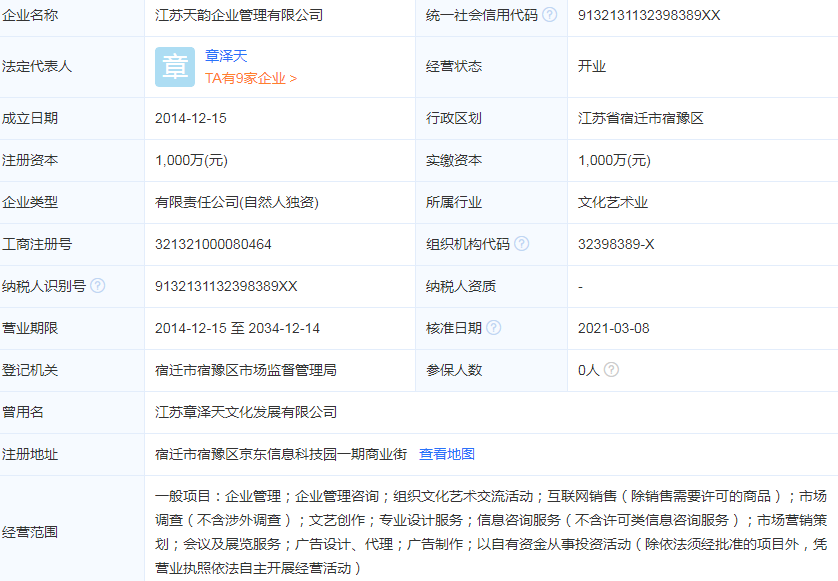The height and width of the screenshot is (581, 838).
Task: Click paid-in capital value in 实缴资本 row
Action: 614,160
